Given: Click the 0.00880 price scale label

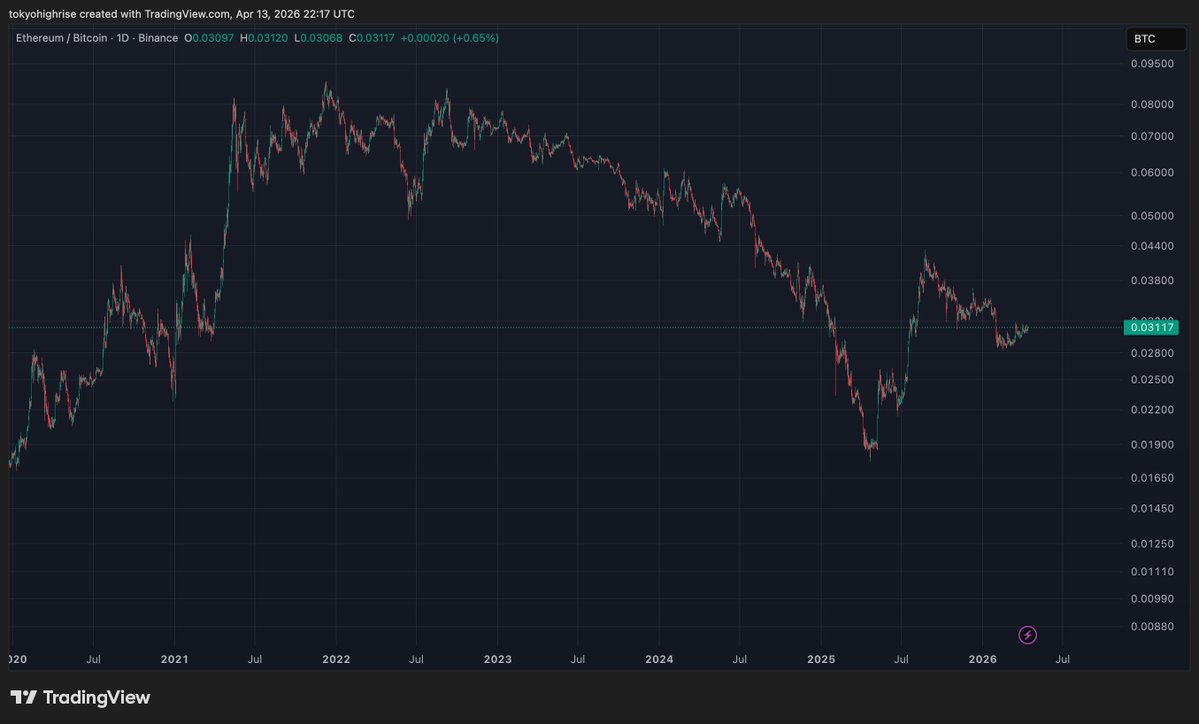Looking at the screenshot, I should point(1153,627).
